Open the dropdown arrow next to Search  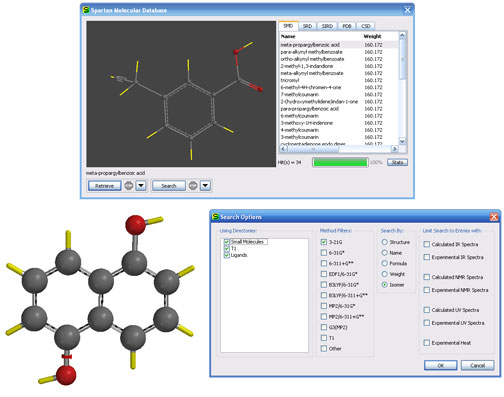pyautogui.click(x=205, y=186)
